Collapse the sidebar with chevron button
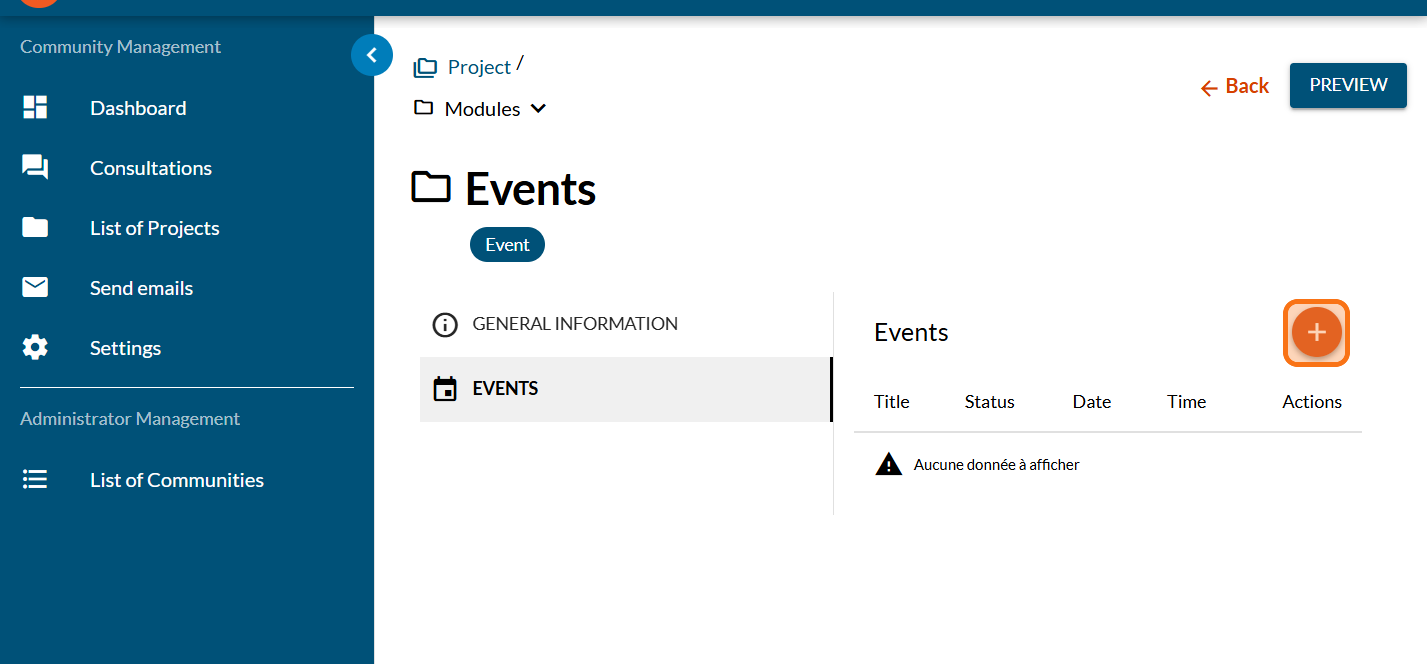 coord(372,56)
